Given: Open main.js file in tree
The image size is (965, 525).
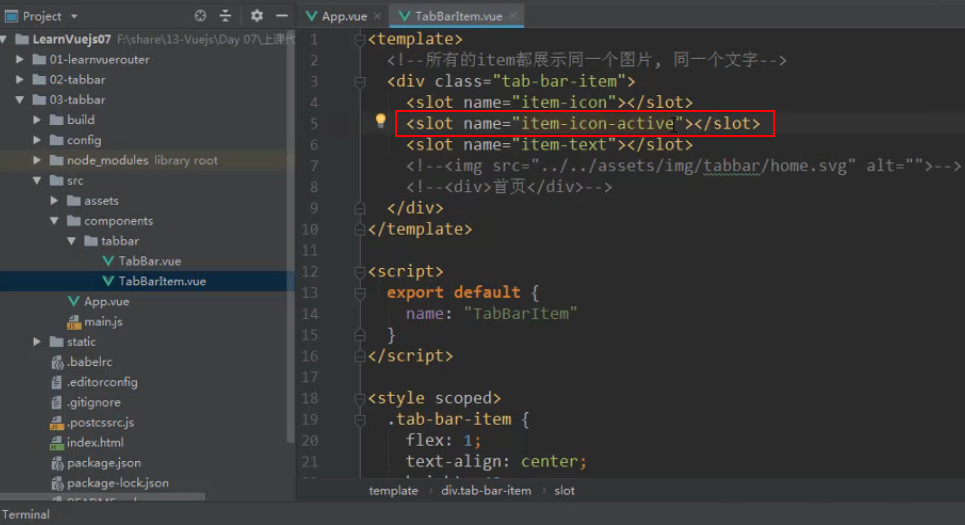Looking at the screenshot, I should [x=103, y=321].
